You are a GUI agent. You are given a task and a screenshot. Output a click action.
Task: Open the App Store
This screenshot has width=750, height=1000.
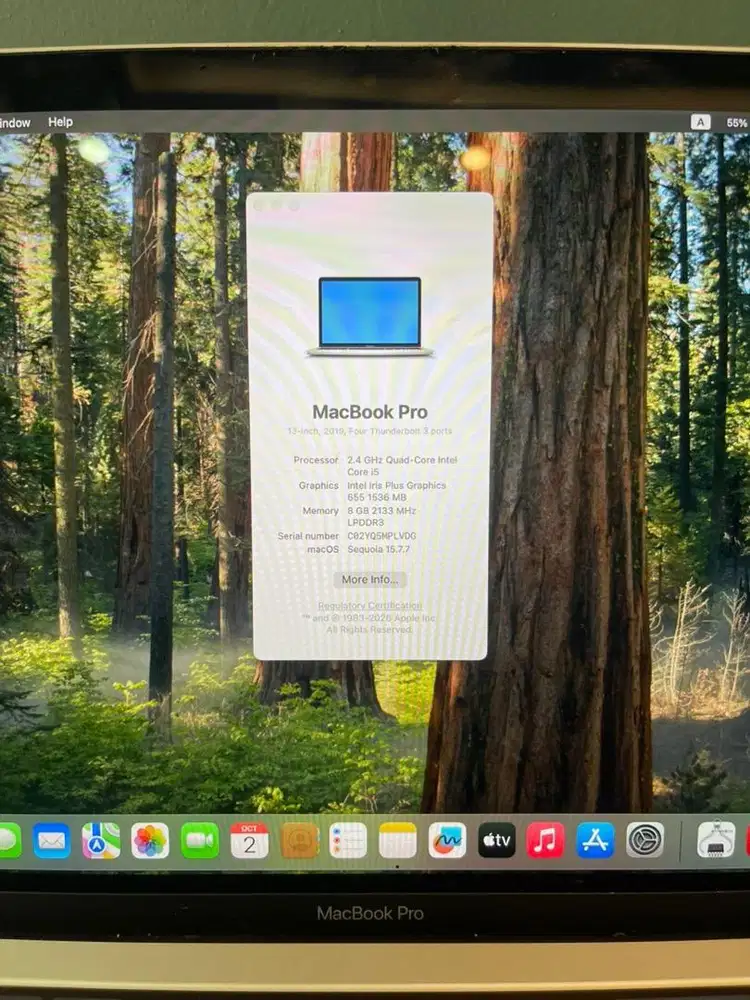(595, 840)
